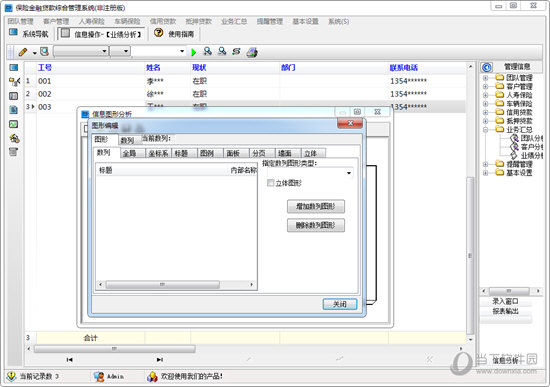Click the management tree horizontal scrollbar thumb
550x387 pixels.
(x=509, y=291)
